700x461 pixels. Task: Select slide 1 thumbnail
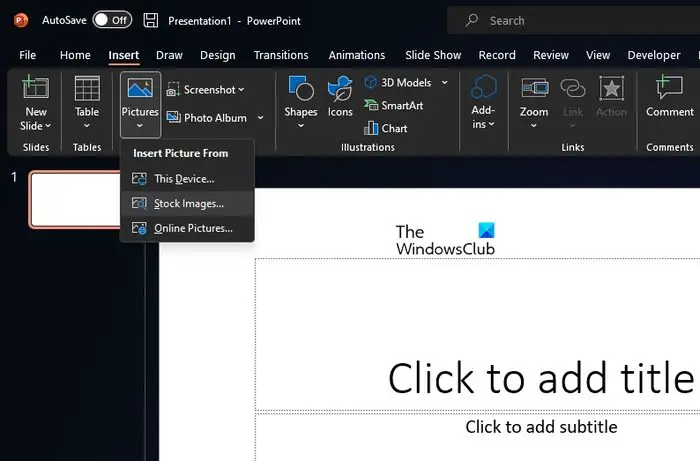[x=75, y=200]
